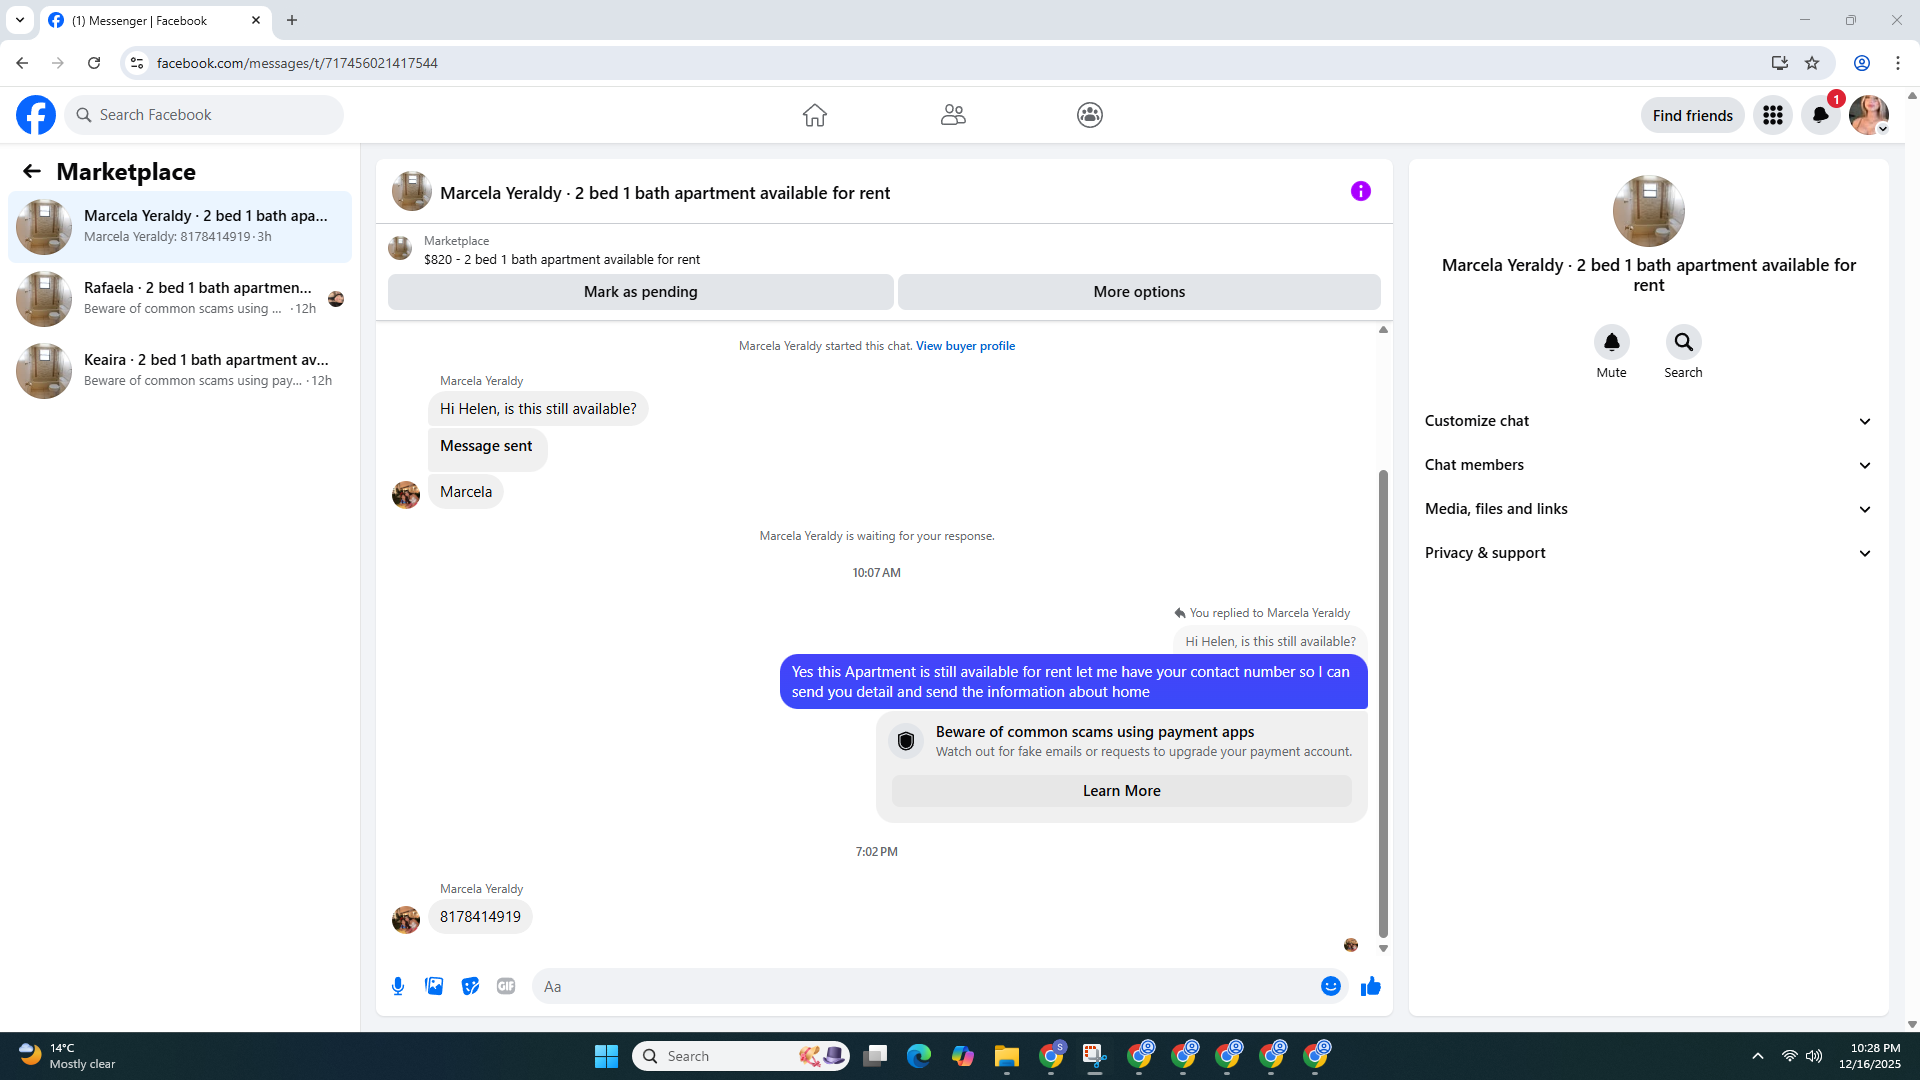
Task: Expand Media, files and links section
Action: point(1649,509)
